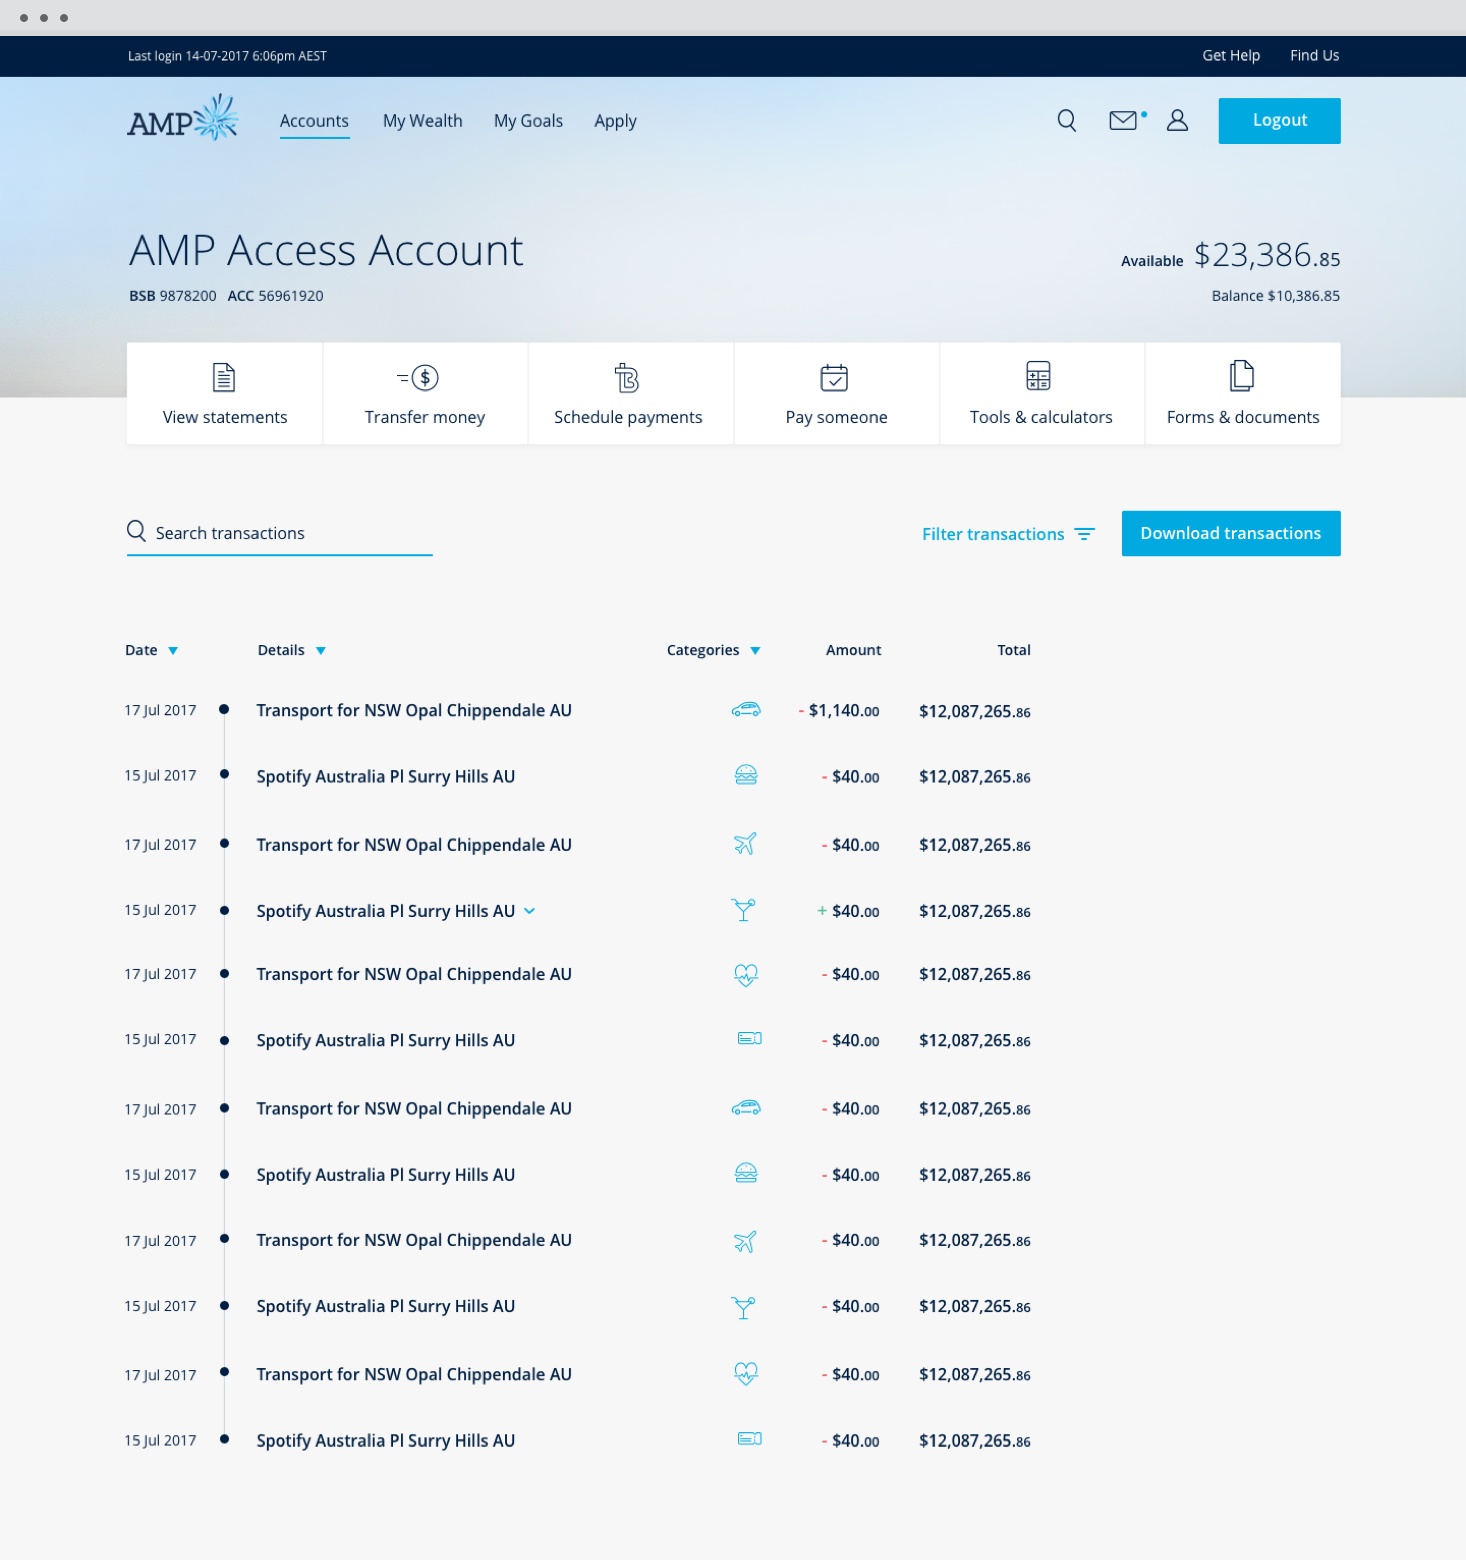1466x1560 pixels.
Task: Click the Total column header
Action: [x=1013, y=650]
